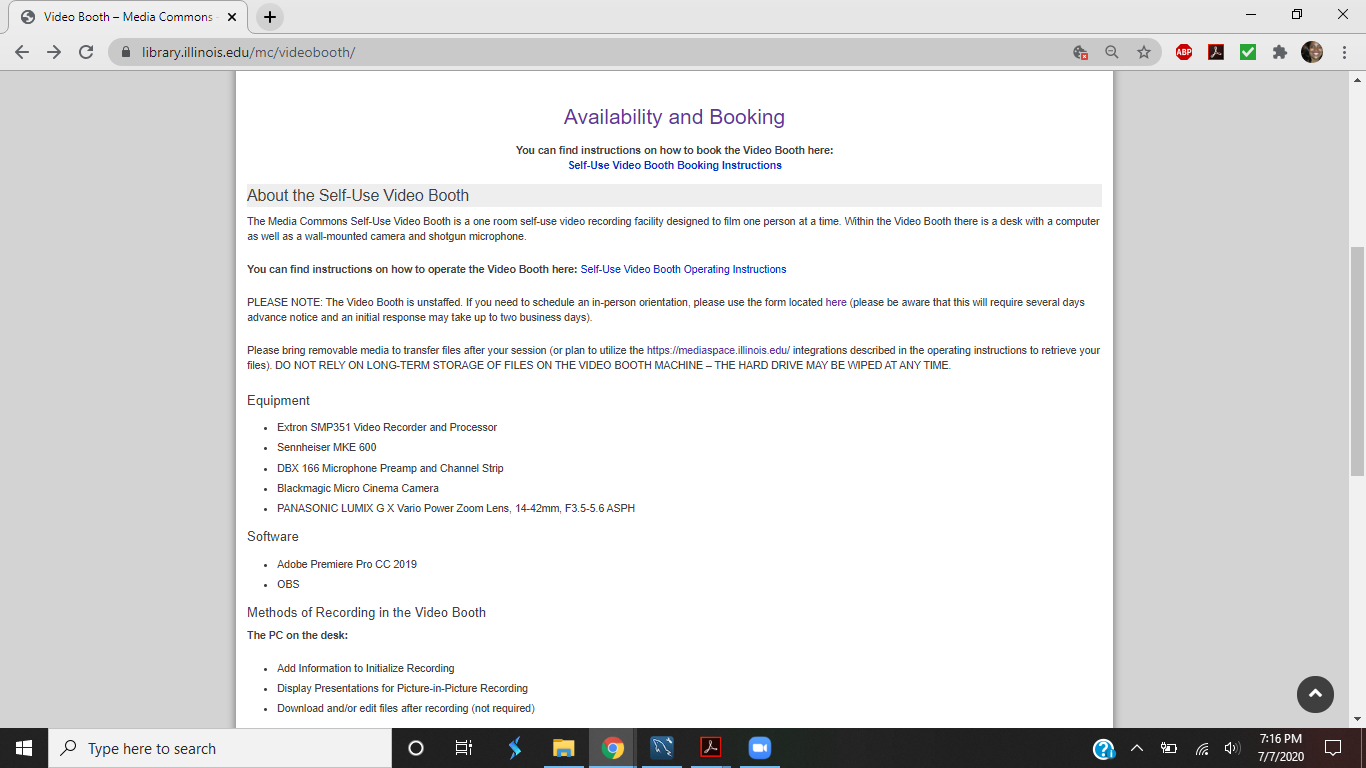Visit the mediaspace.illinois.edu link
The image size is (1366, 768).
(718, 350)
